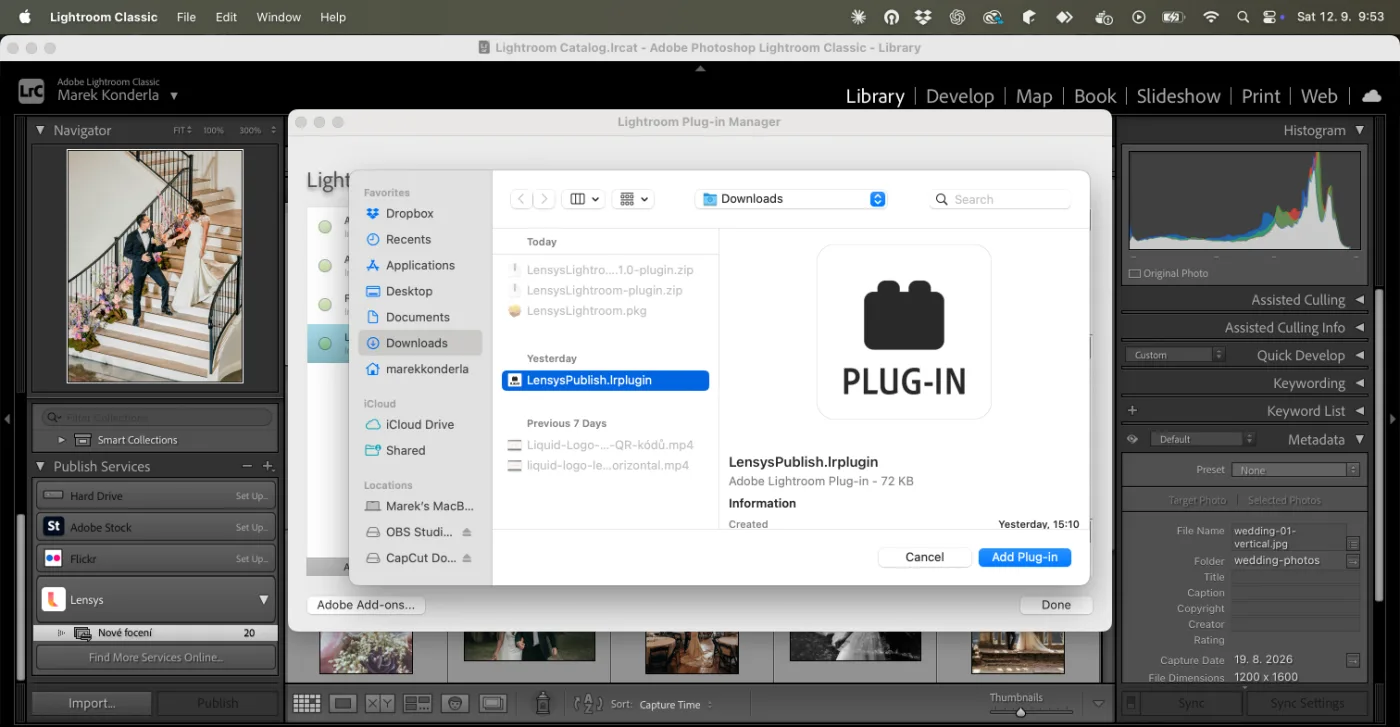Screen dimensions: 1400x727
Task: Open iCloud Drive in sidebar
Action: tap(420, 424)
